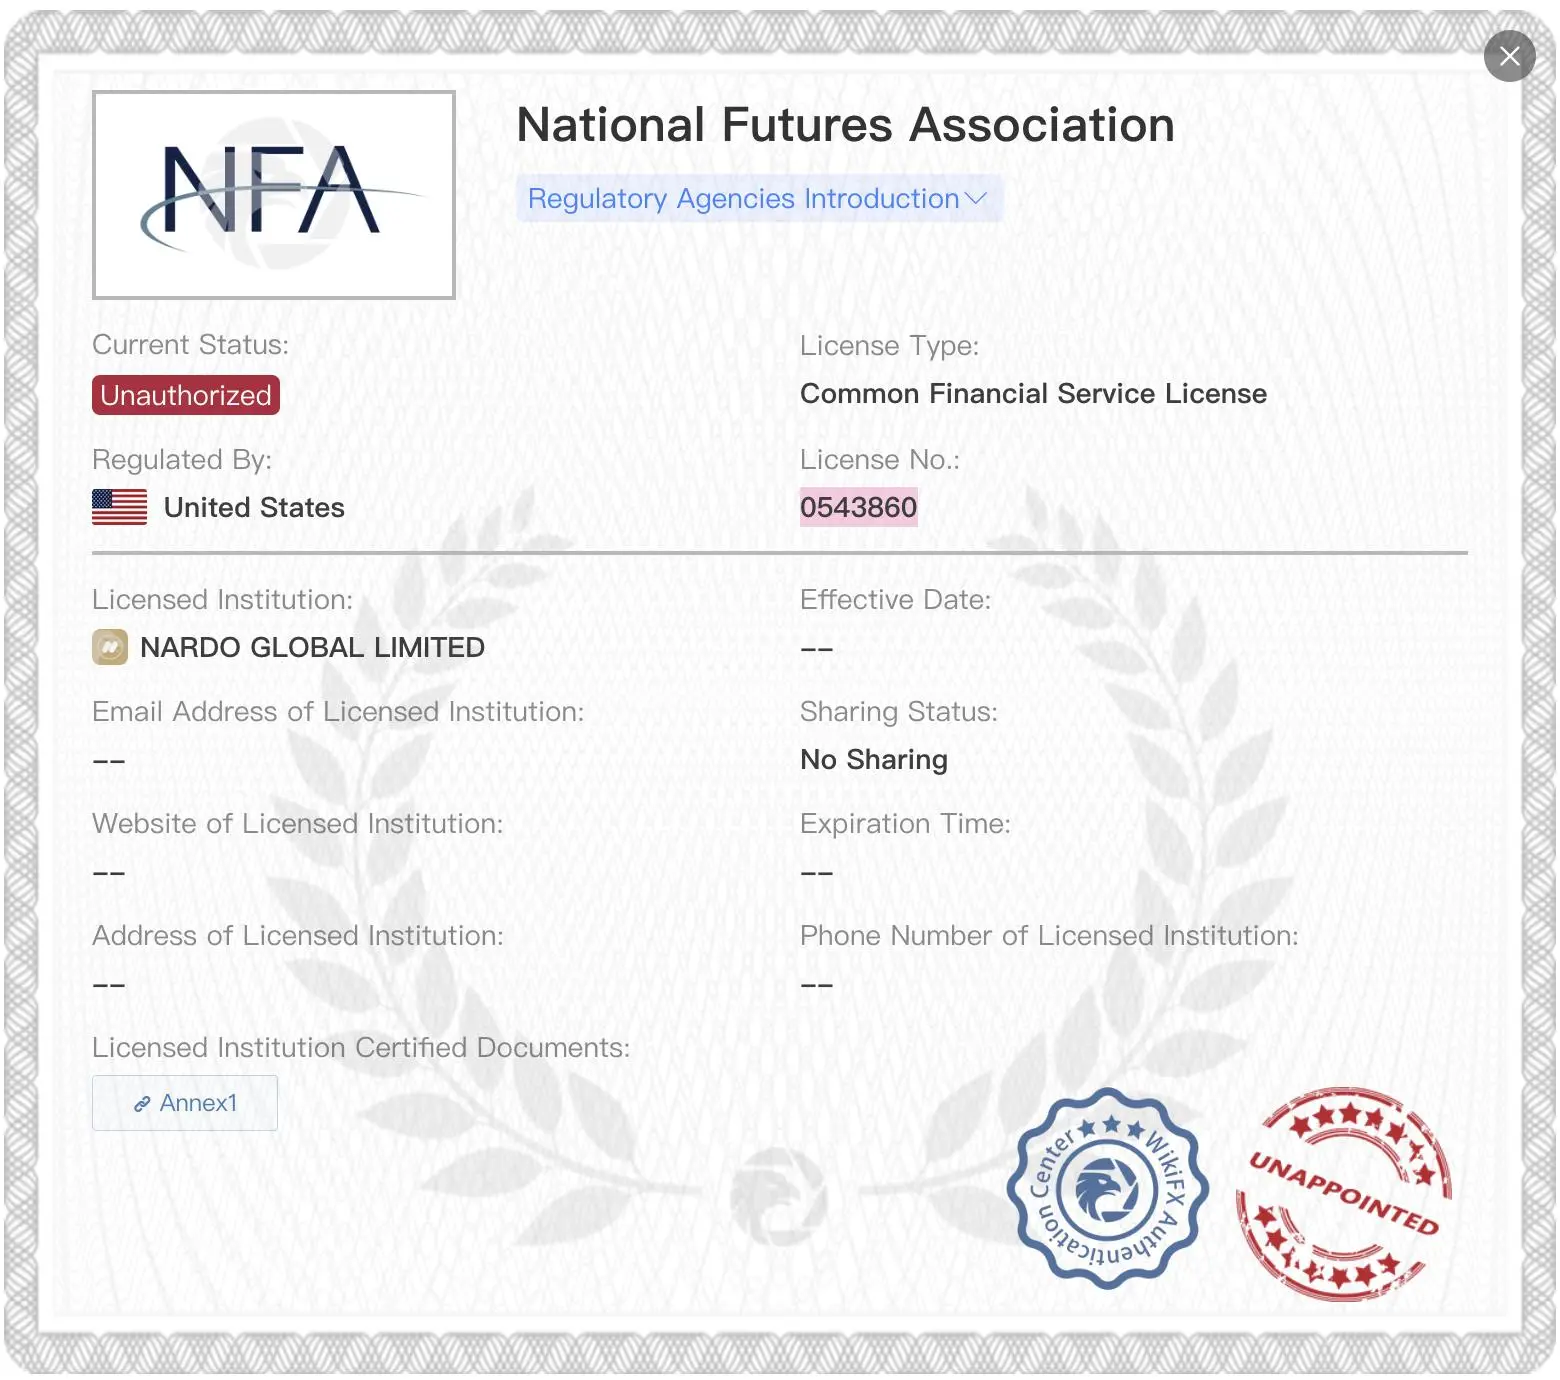The height and width of the screenshot is (1380, 1560).
Task: Click the Effective Date label
Action: 896,600
